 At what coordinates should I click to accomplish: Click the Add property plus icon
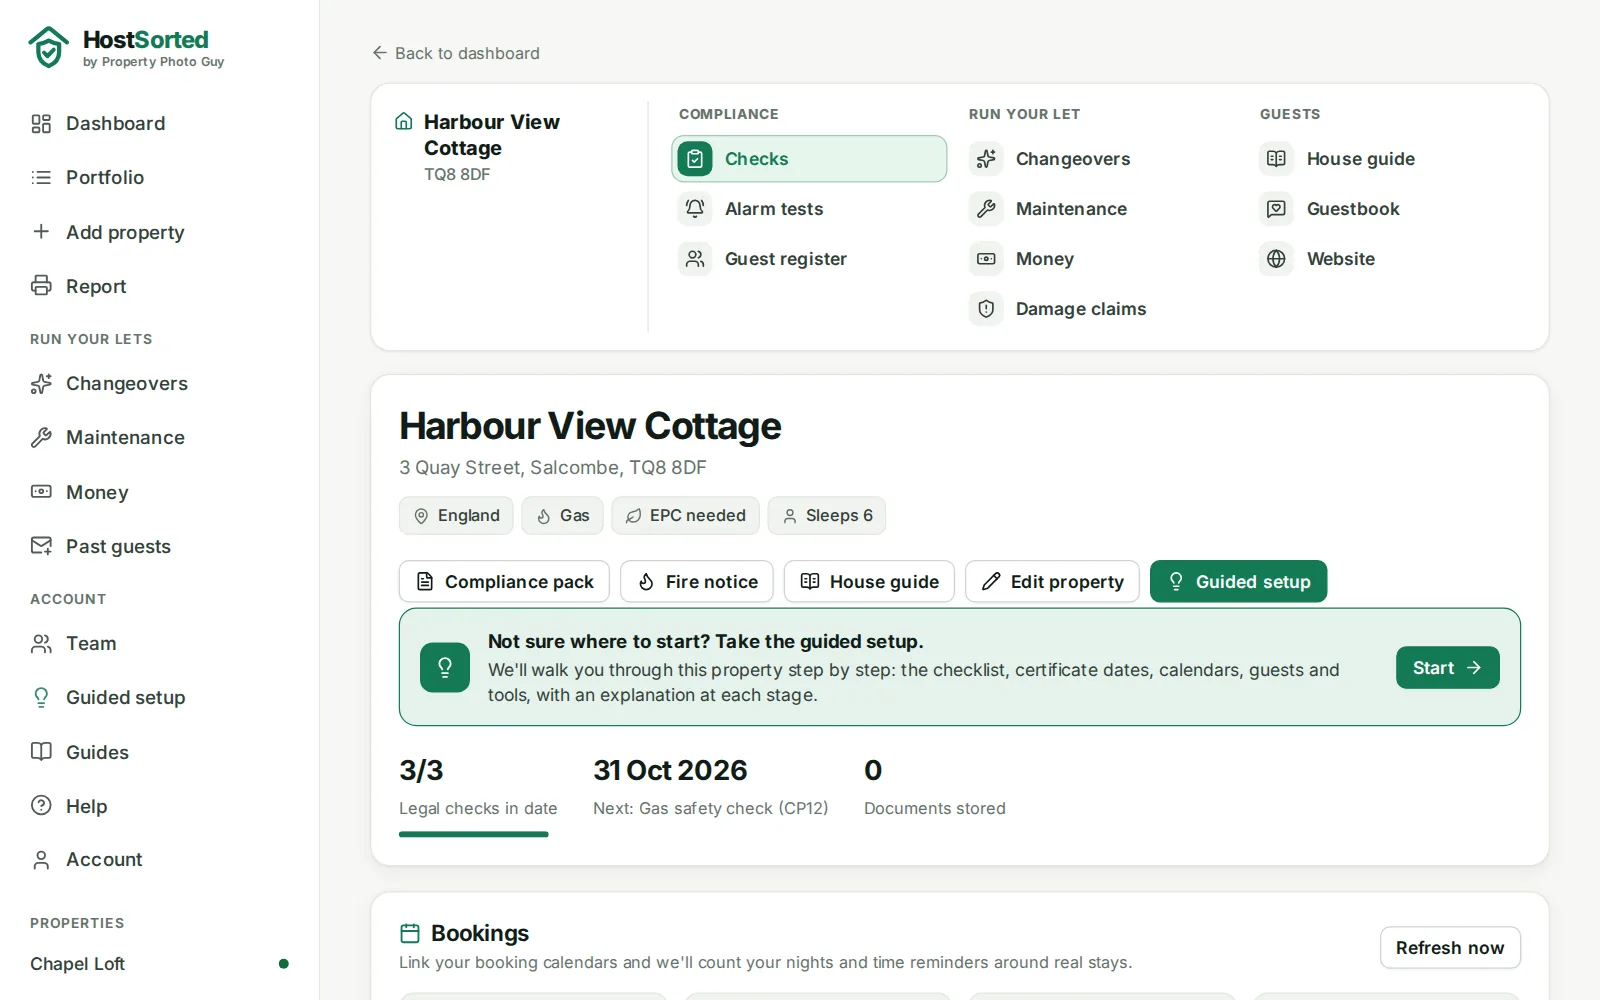point(41,231)
